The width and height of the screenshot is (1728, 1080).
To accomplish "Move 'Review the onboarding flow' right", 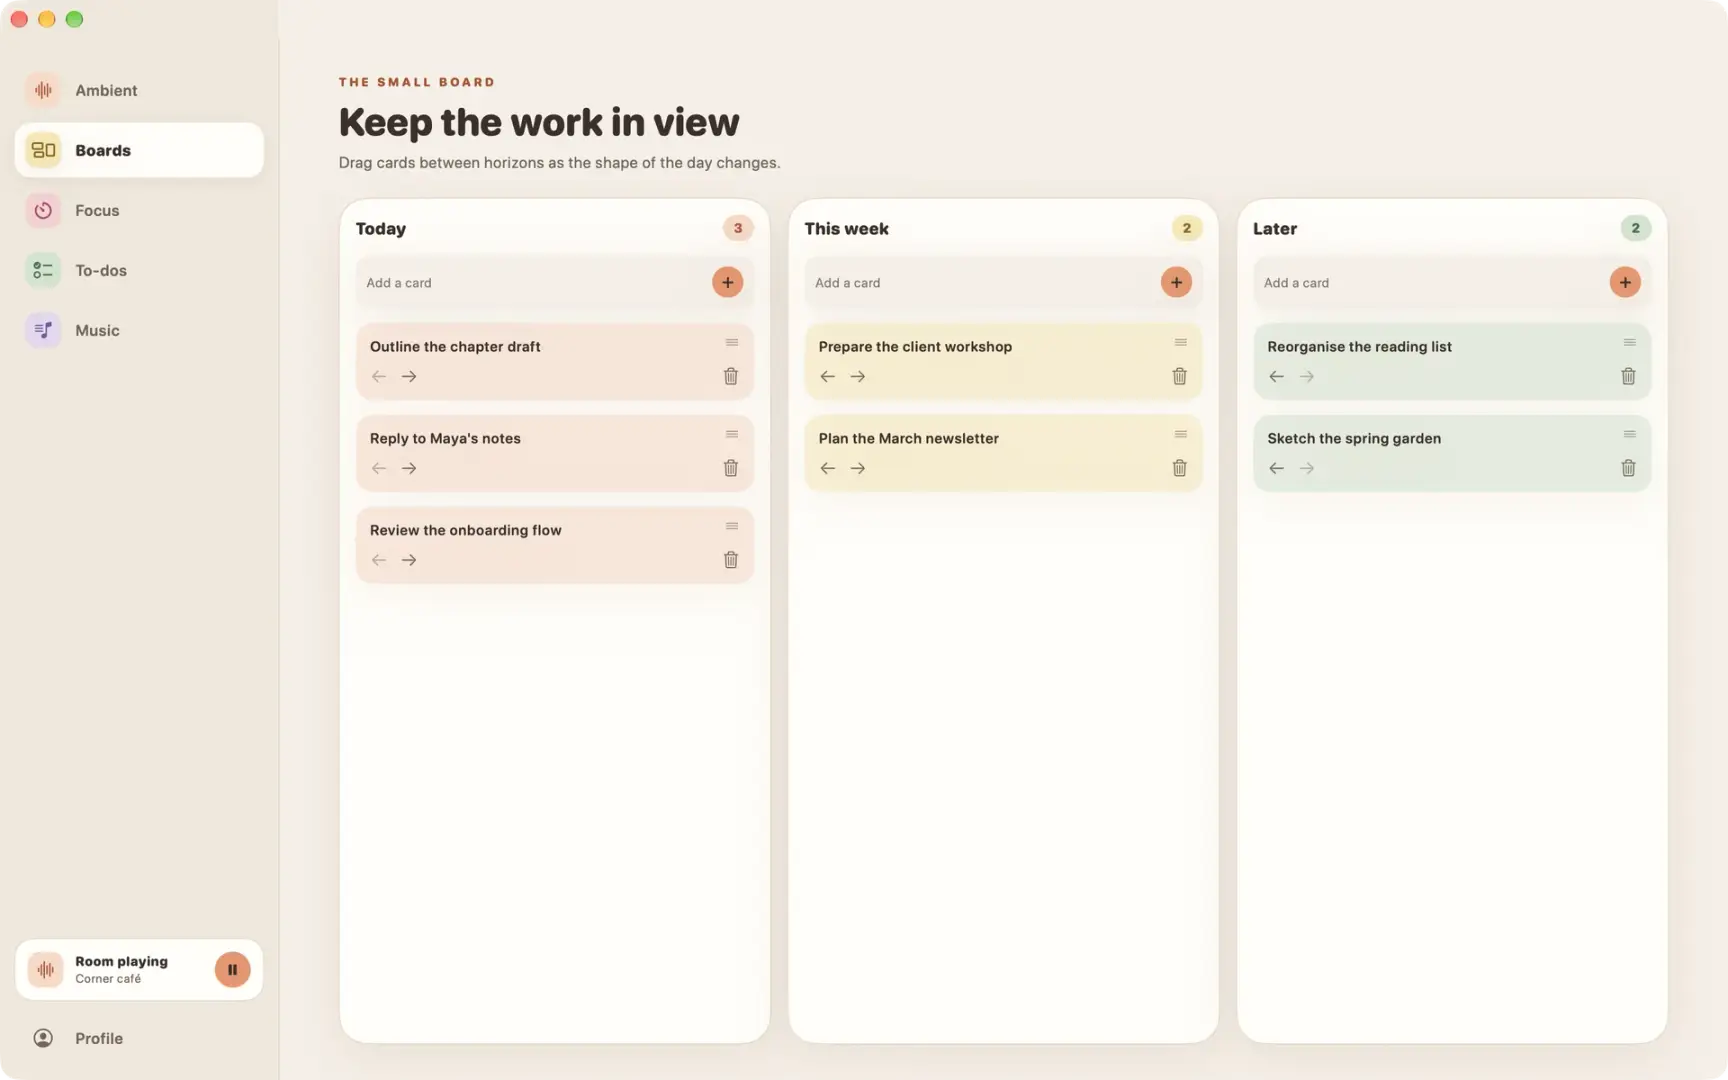I will coord(409,560).
